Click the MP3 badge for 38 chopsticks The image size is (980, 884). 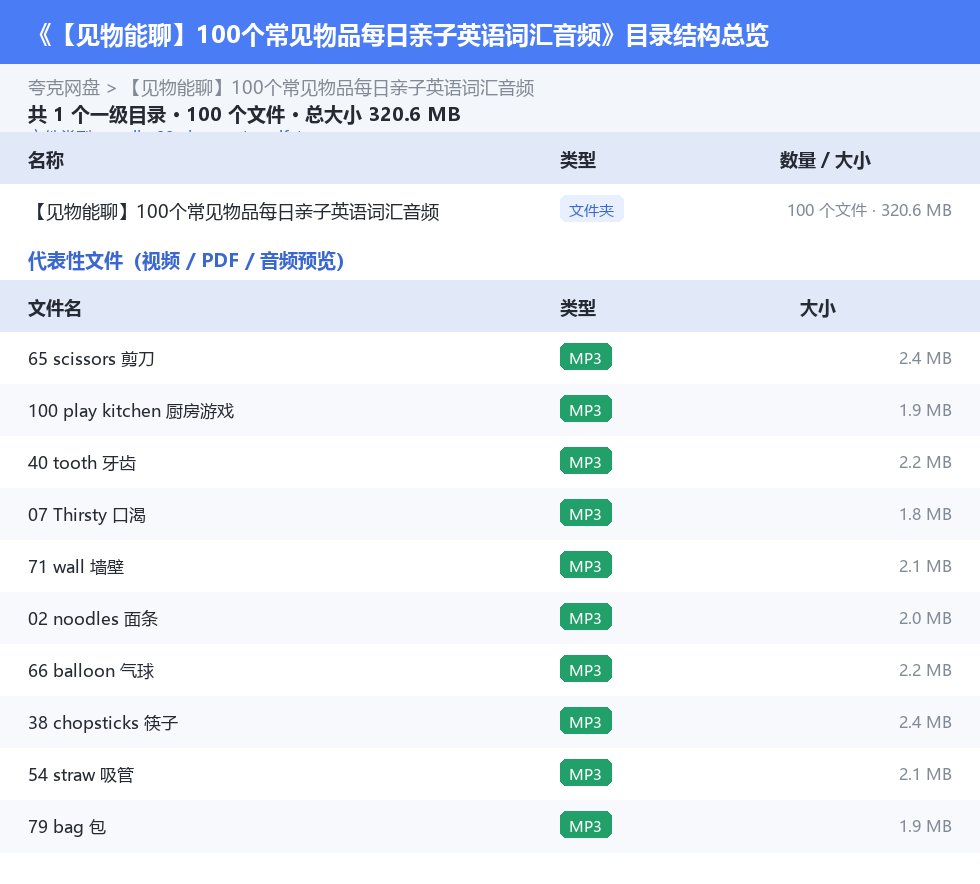586,721
